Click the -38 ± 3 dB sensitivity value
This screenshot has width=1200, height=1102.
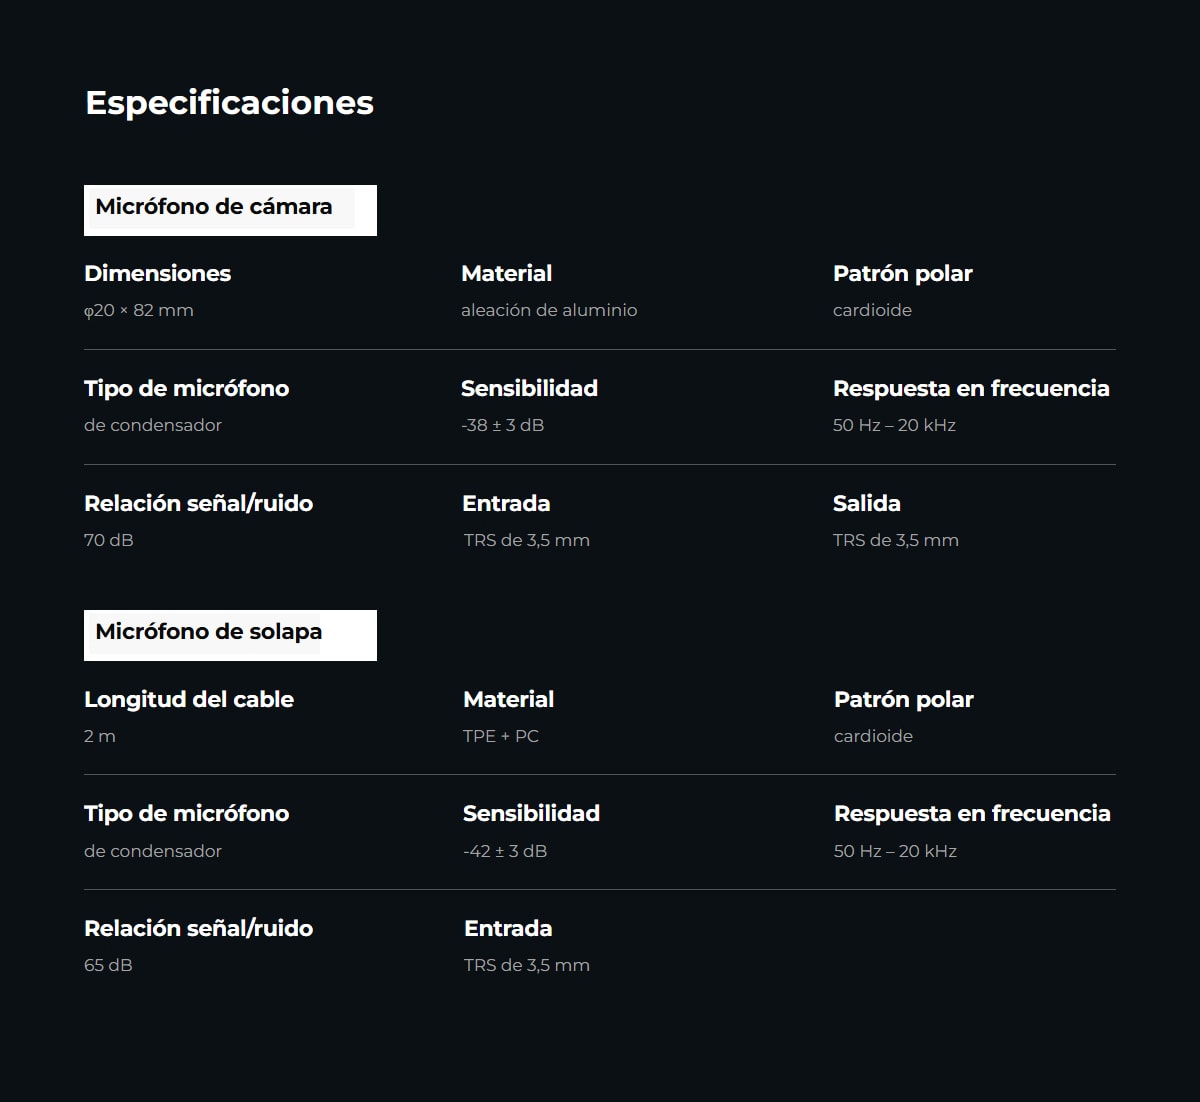(x=503, y=425)
